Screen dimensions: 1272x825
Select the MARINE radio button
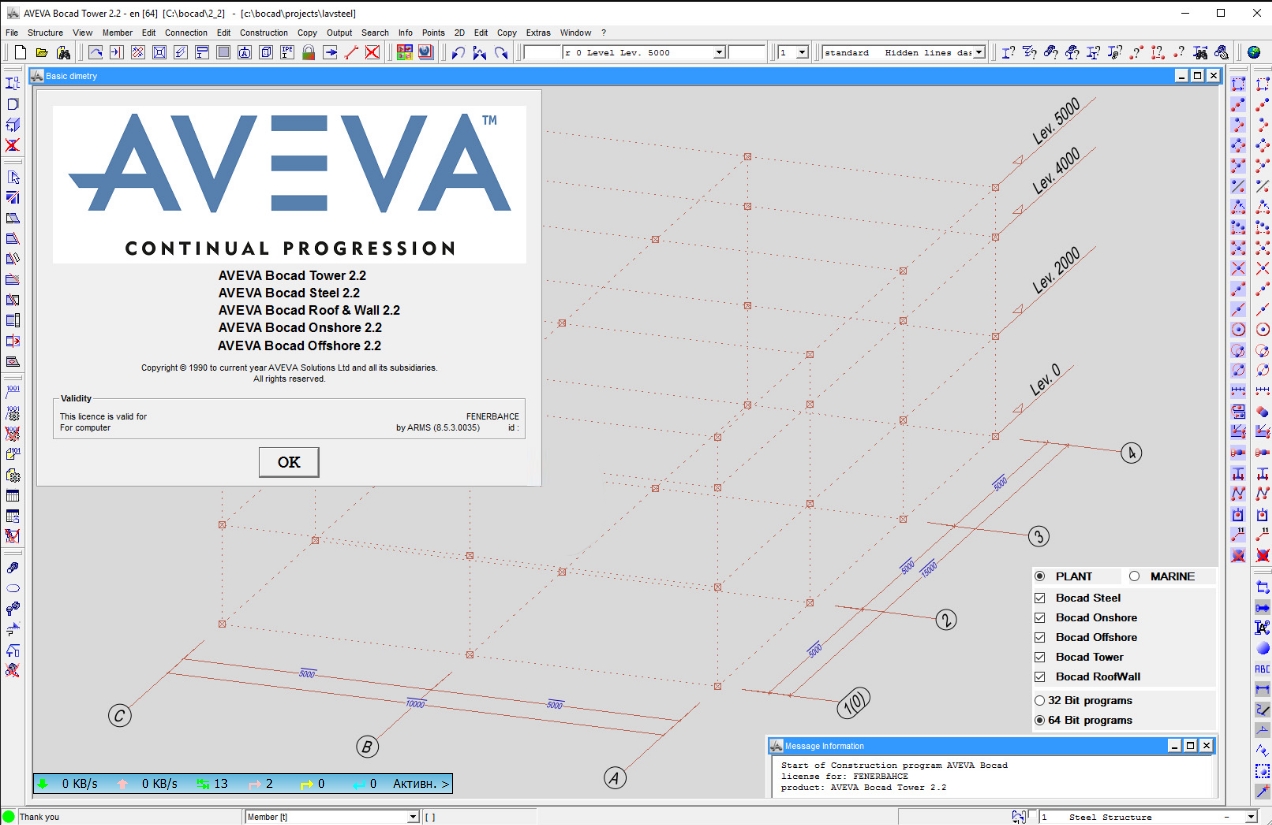click(1134, 576)
